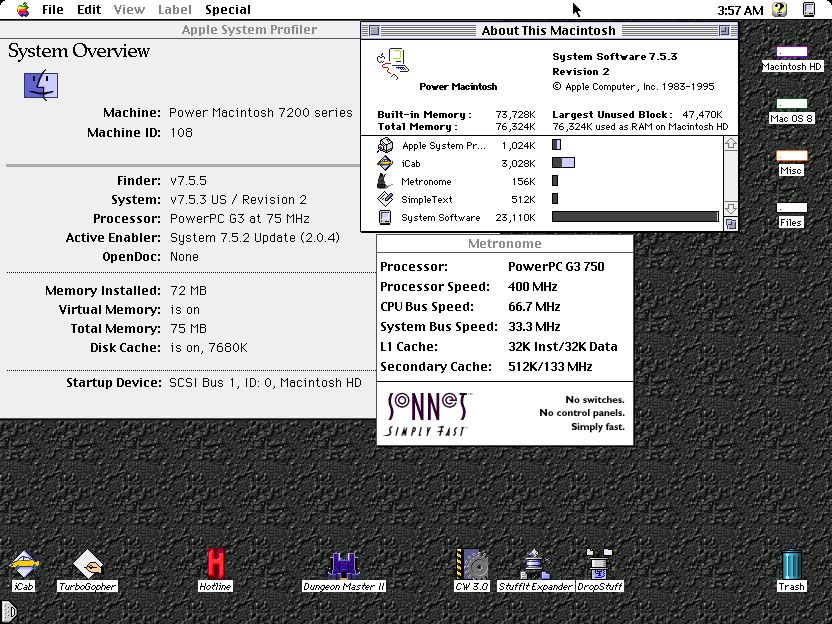Viewport: 832px width, 624px height.
Task: Open the Special menu
Action: [x=228, y=10]
